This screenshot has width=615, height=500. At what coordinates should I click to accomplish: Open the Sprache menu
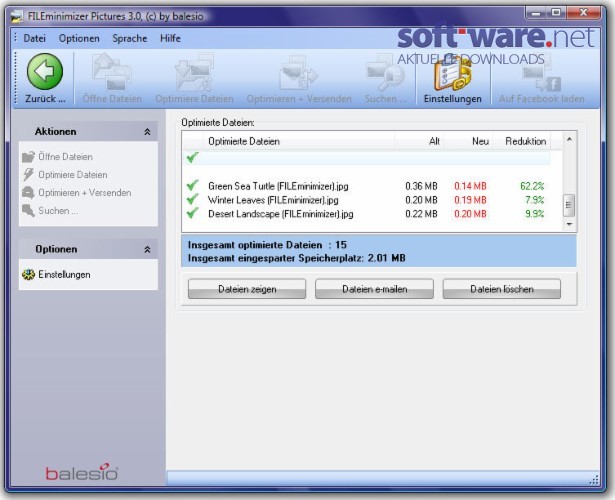click(130, 38)
